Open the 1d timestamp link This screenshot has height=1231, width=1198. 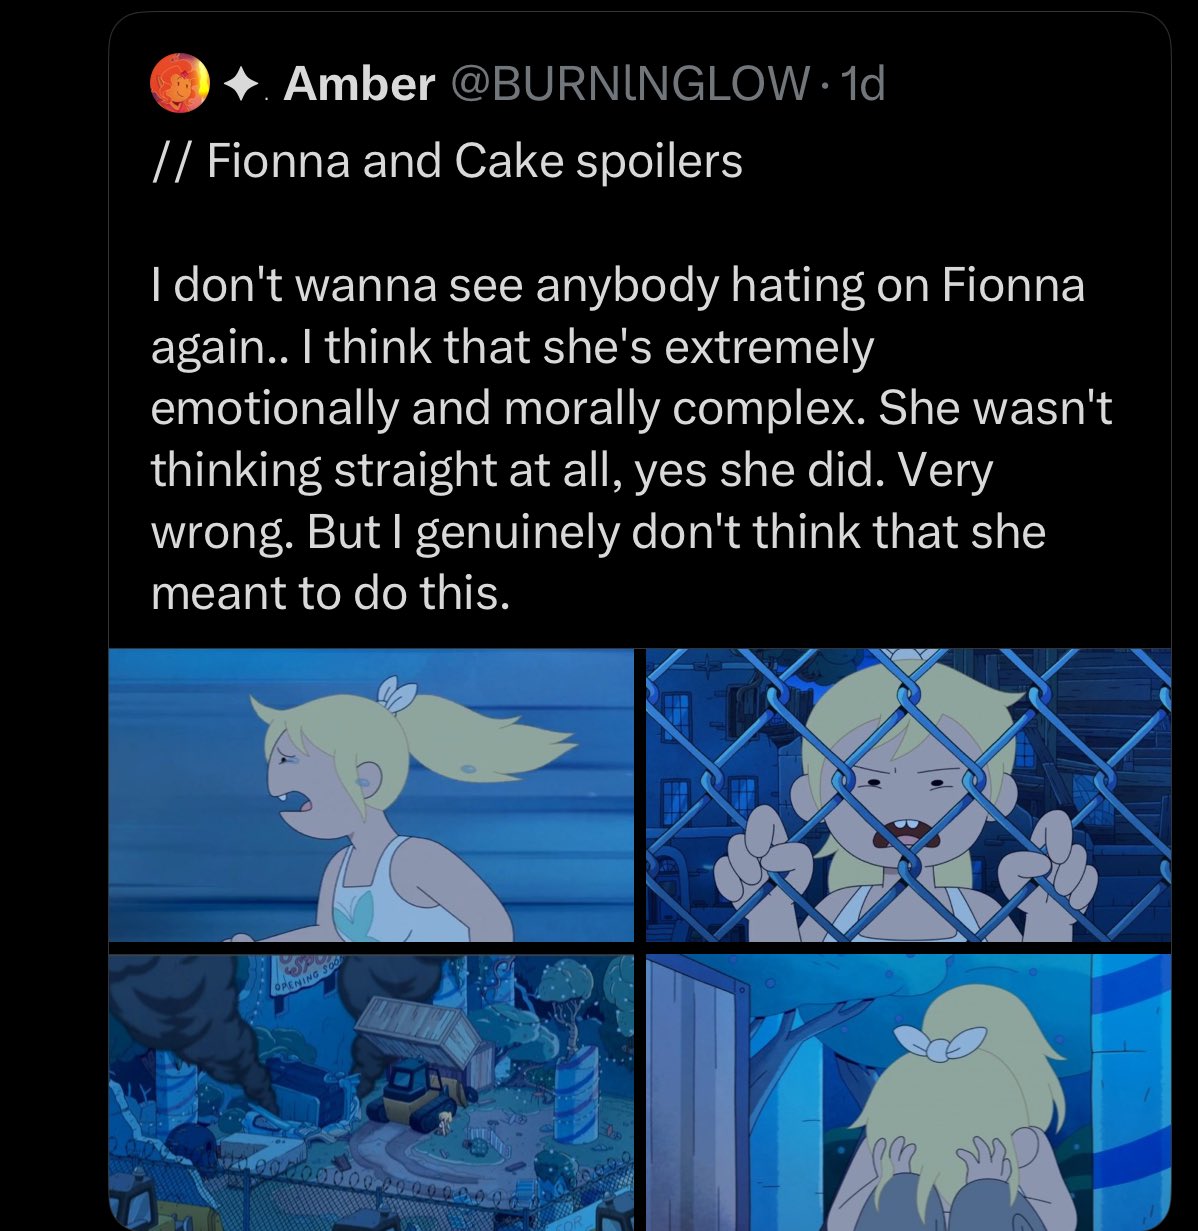pyautogui.click(x=863, y=83)
